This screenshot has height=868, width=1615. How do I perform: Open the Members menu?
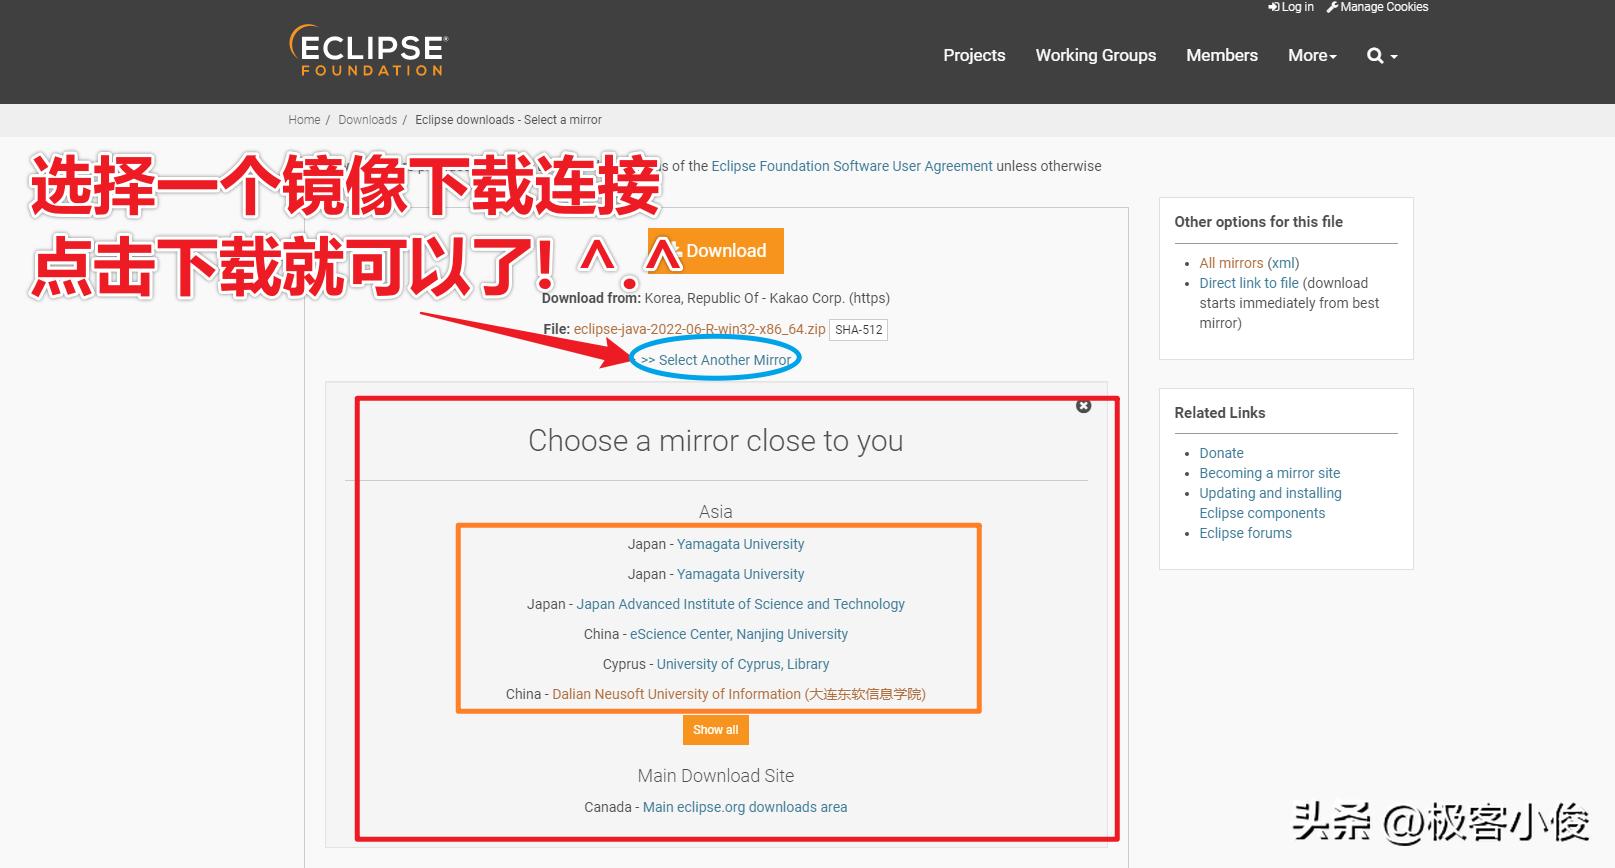(x=1221, y=56)
